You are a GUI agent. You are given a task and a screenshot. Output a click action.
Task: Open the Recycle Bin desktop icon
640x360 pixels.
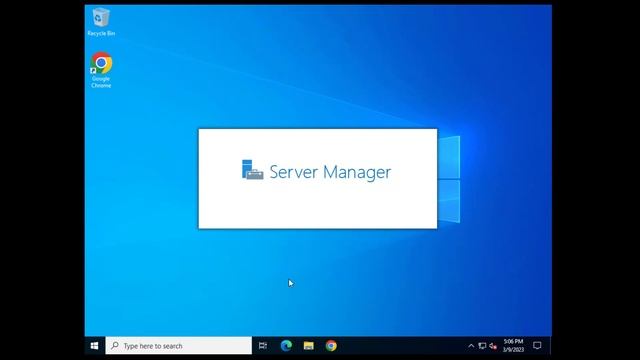click(101, 22)
